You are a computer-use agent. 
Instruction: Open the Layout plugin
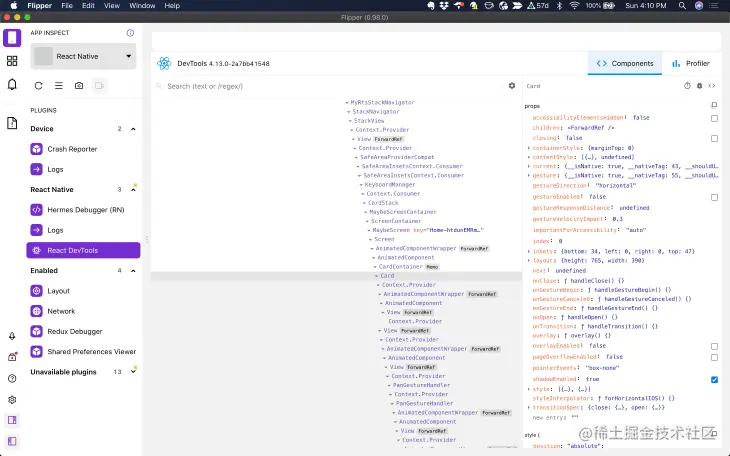83,291
